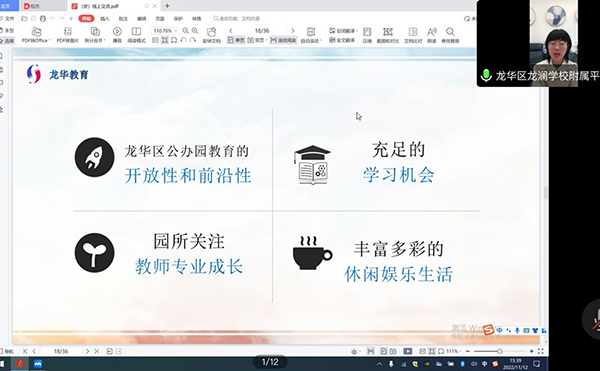Switch to the 插入 ribbon tab

point(104,18)
